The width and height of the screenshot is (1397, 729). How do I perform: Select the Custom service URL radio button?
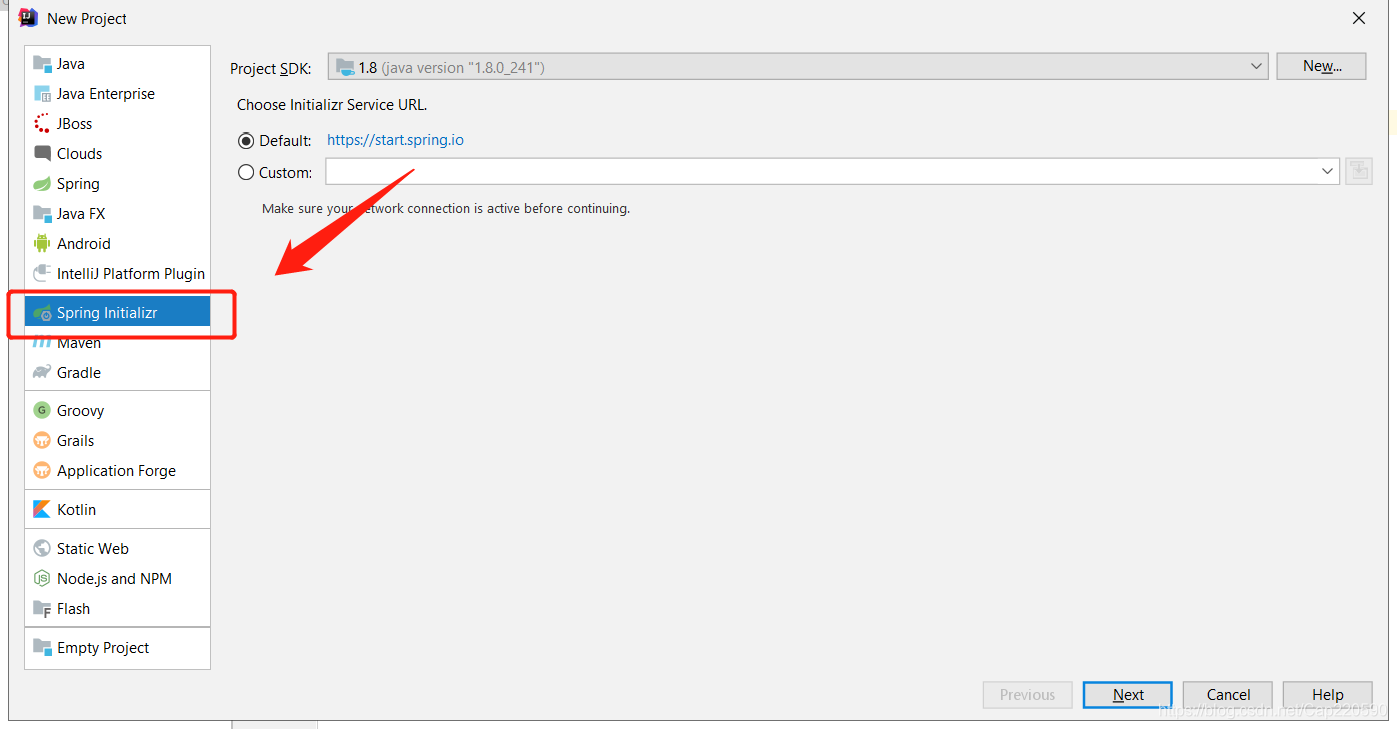click(x=246, y=173)
